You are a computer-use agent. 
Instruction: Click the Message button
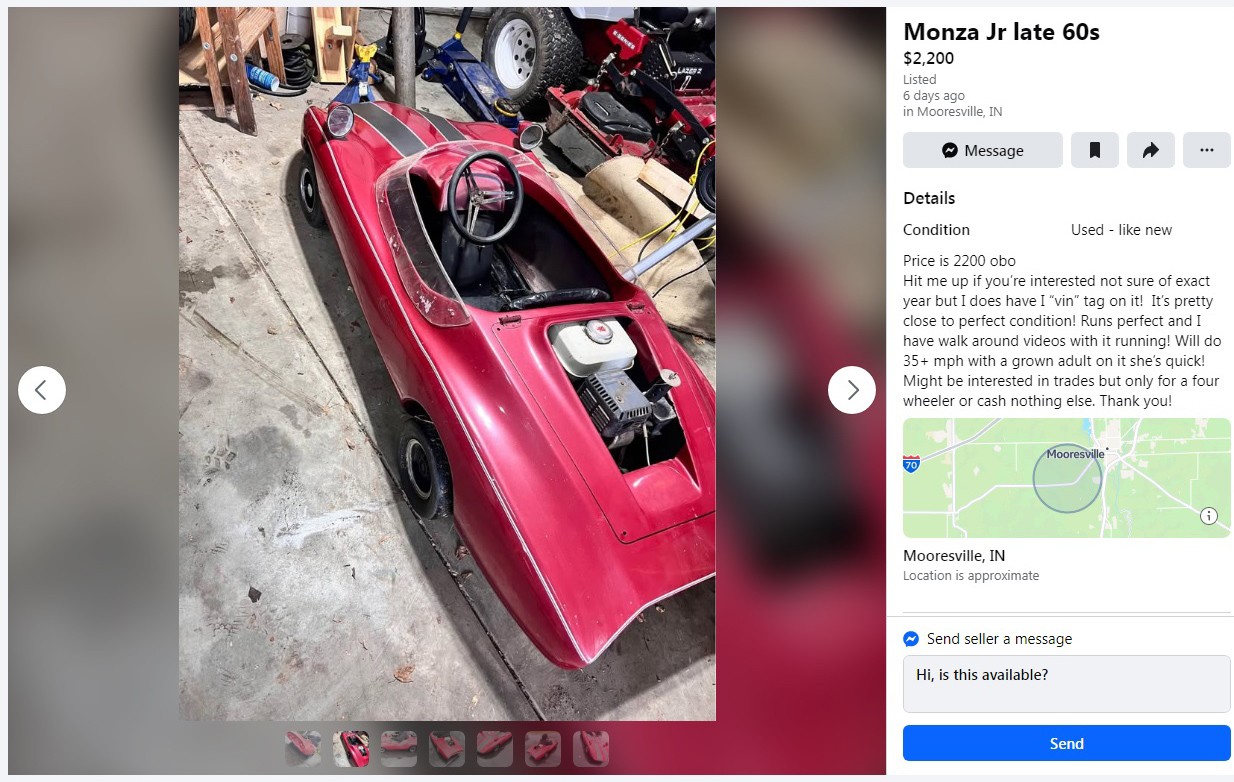coord(982,150)
